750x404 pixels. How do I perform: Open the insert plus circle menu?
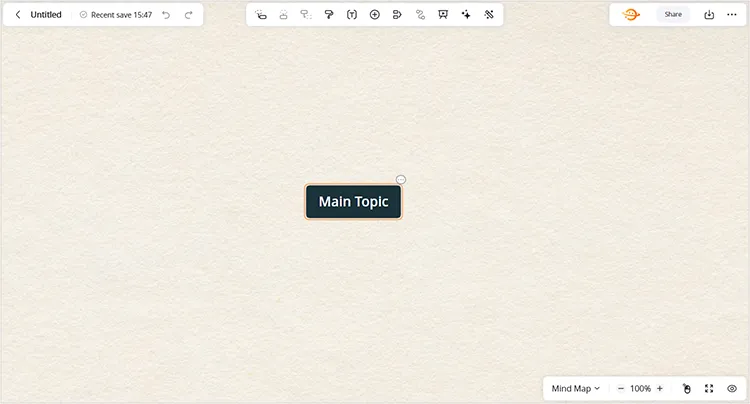point(375,15)
